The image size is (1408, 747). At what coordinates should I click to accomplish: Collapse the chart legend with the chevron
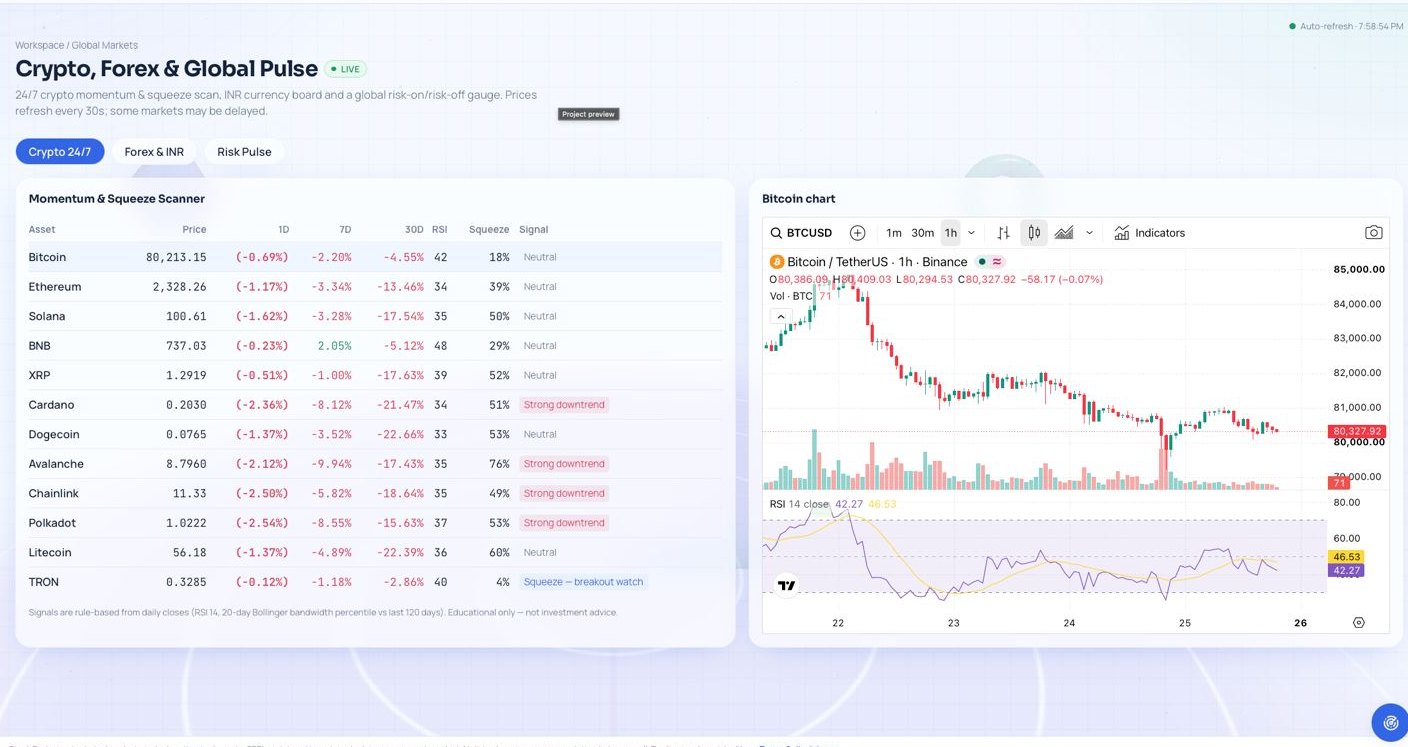point(780,316)
